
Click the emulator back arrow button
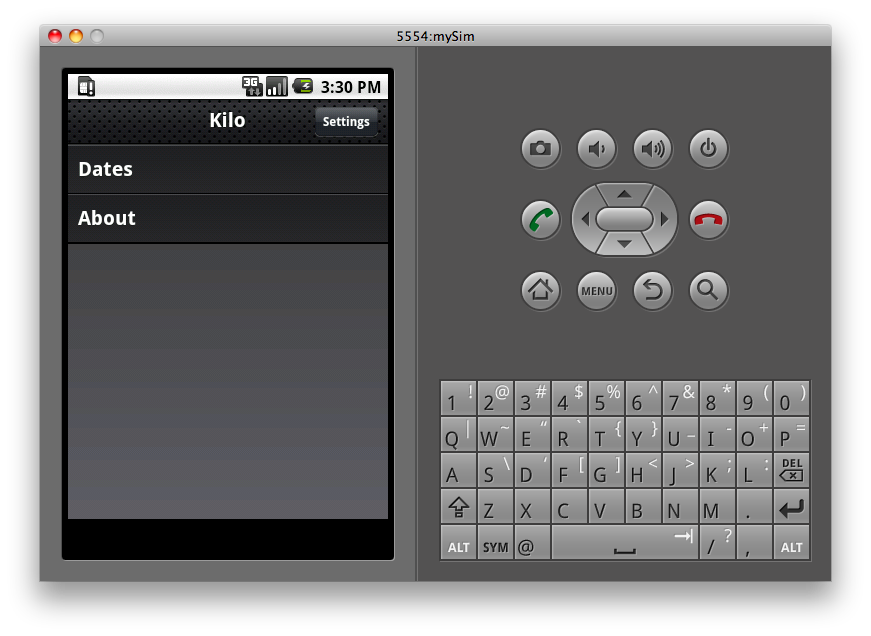[x=653, y=291]
